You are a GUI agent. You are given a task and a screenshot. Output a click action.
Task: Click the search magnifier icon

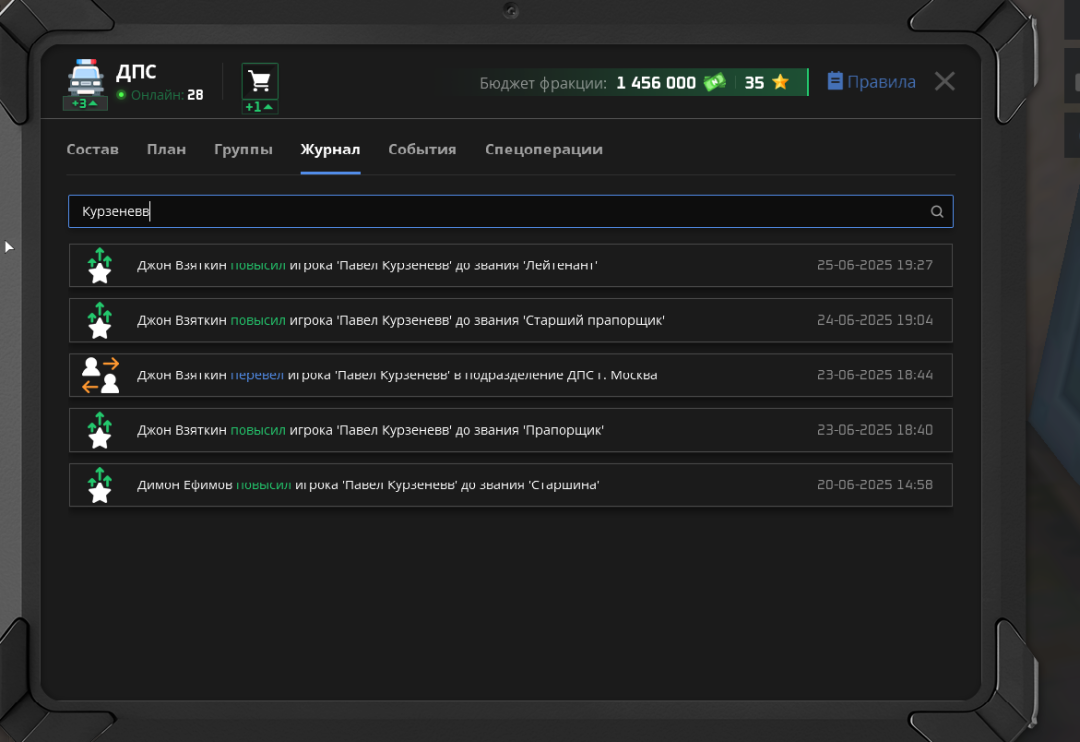pos(937,212)
